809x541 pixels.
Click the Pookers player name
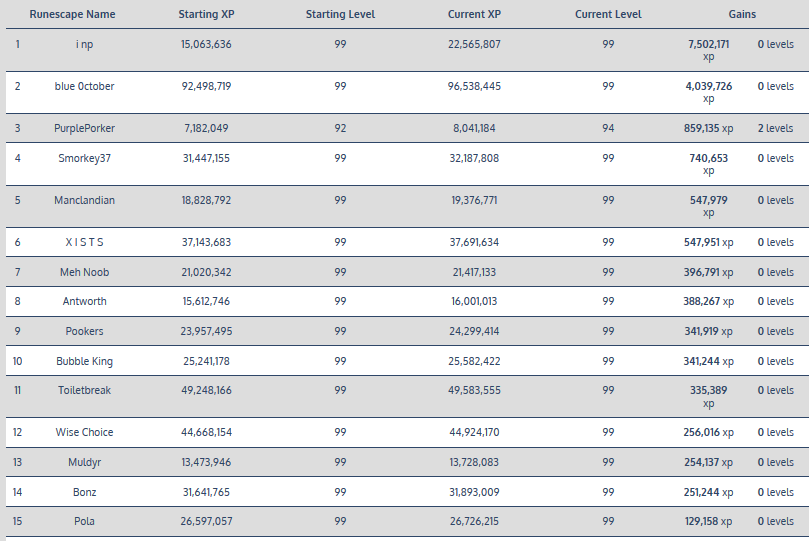click(x=84, y=331)
